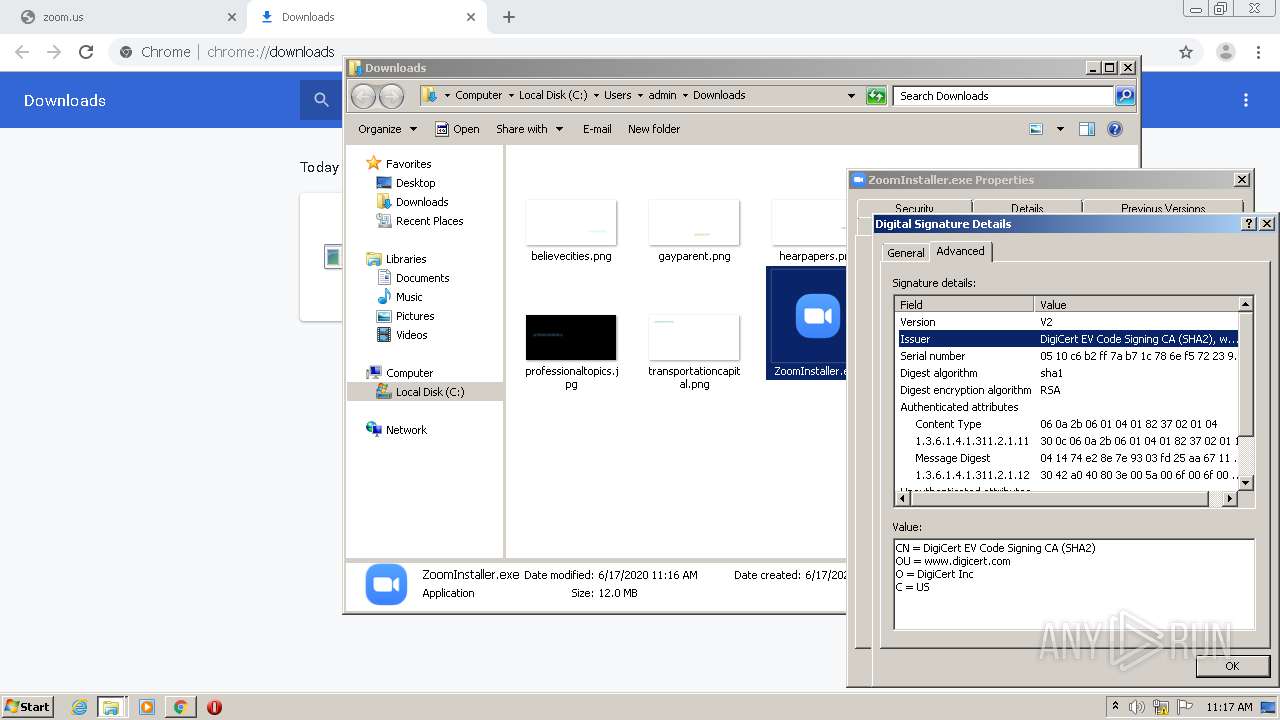The height and width of the screenshot is (720, 1280).
Task: Select Local Disk (C:) in tree
Action: [x=429, y=392]
